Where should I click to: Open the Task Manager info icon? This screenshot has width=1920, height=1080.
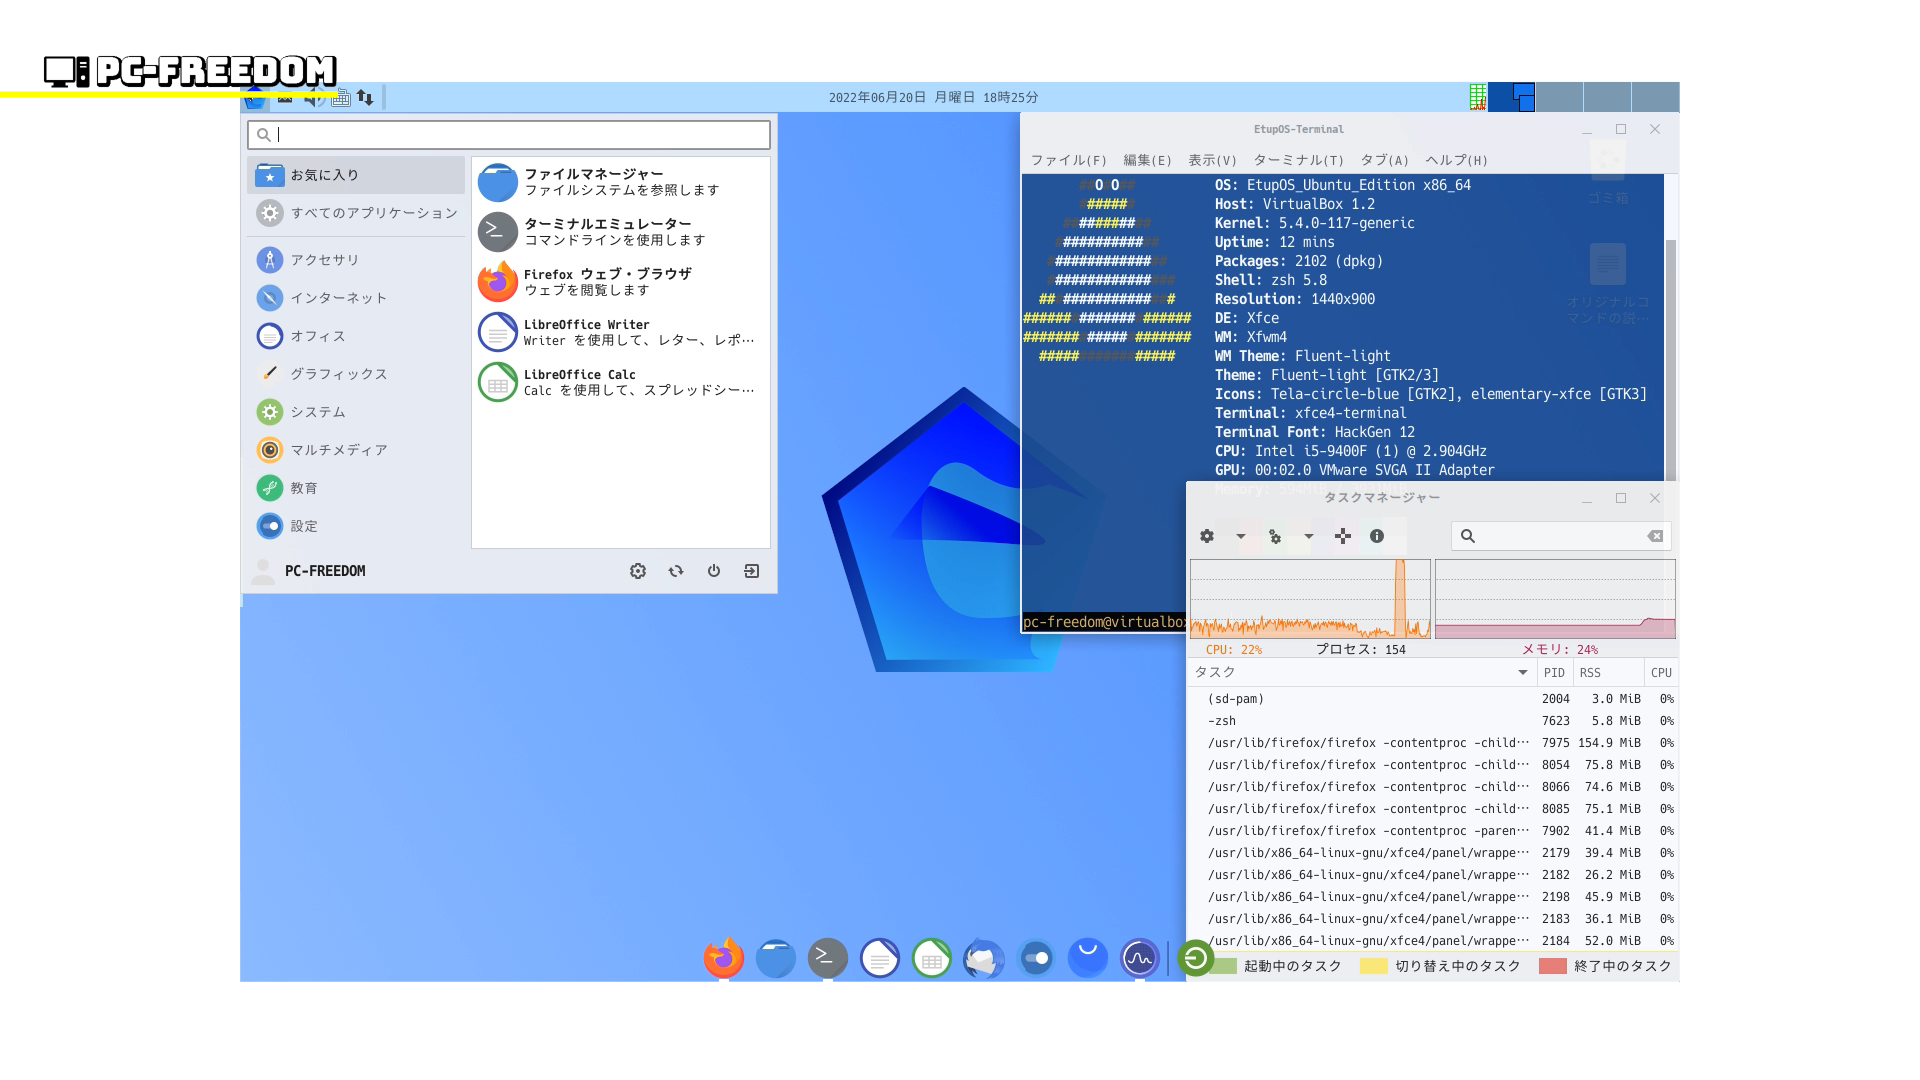1377,537
